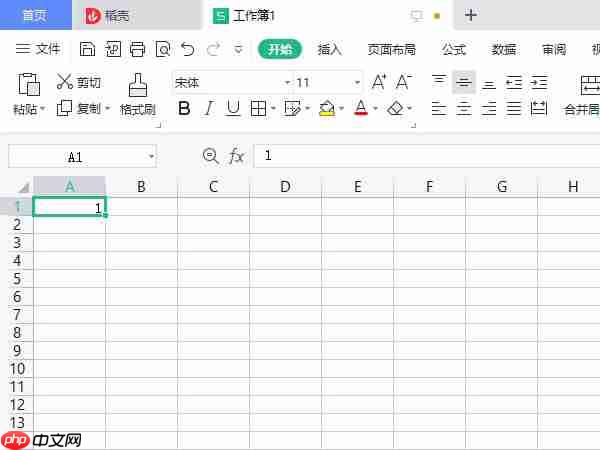Open quick access toolbar customize arrow
Viewport: 600px width, 450px height.
[x=238, y=50]
